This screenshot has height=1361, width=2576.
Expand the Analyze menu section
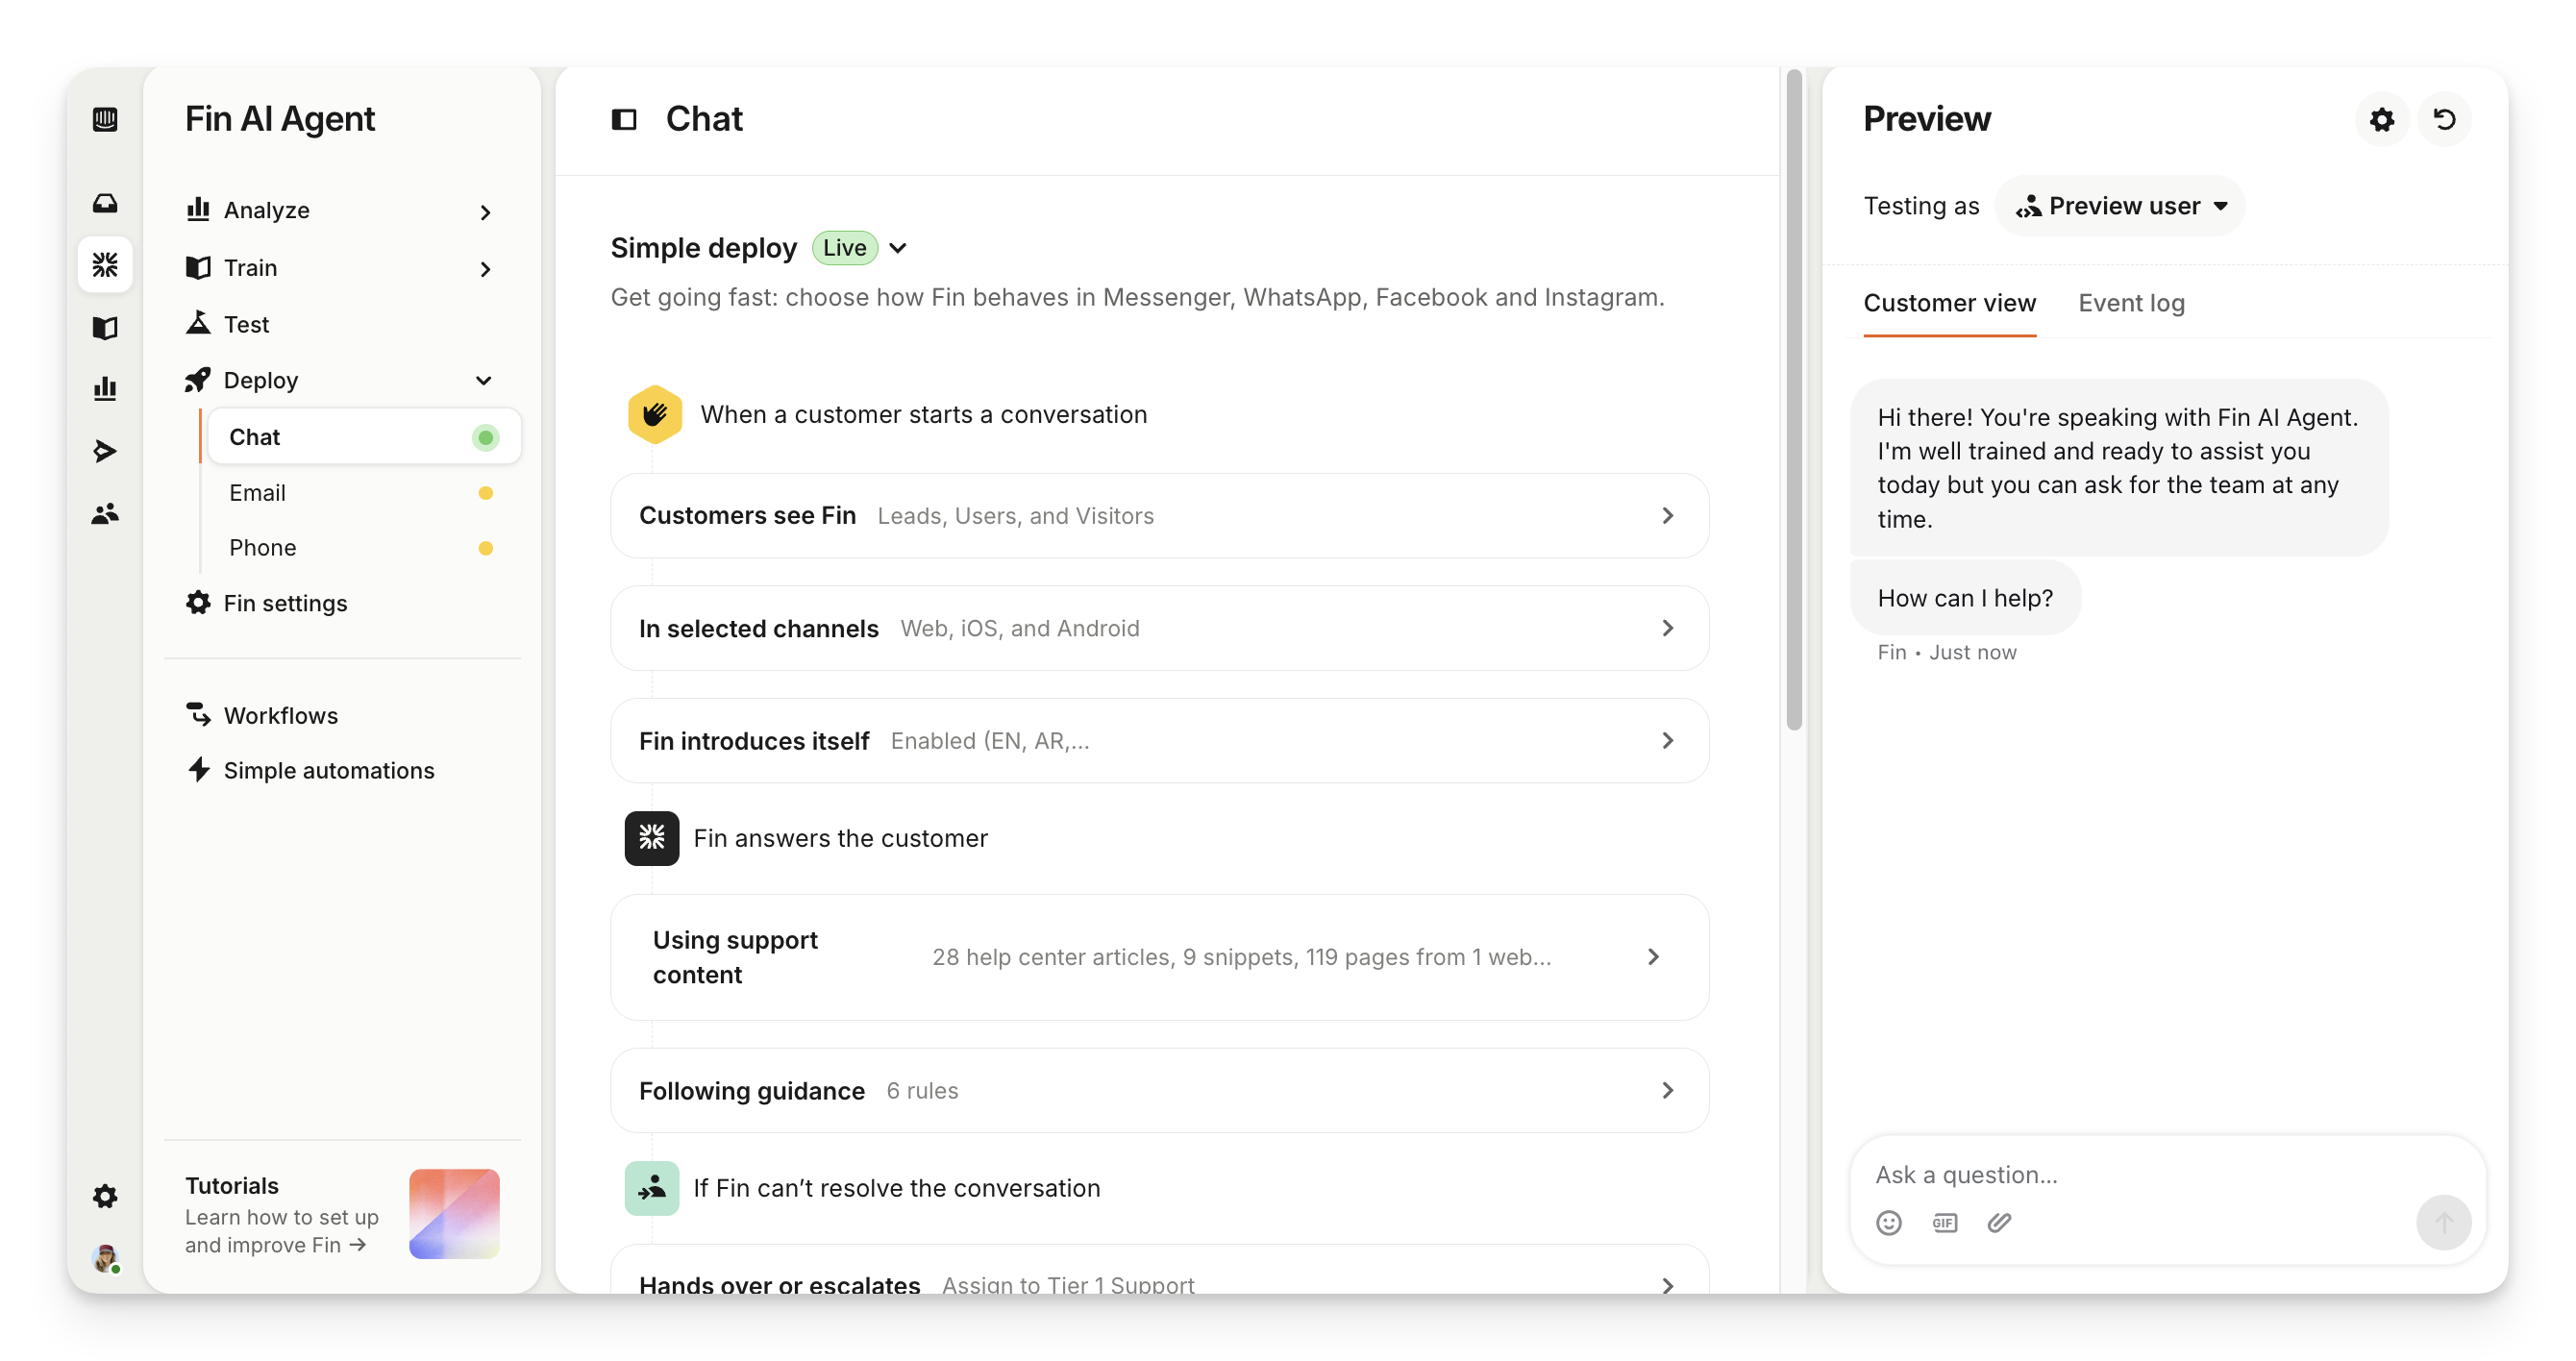pyautogui.click(x=485, y=212)
